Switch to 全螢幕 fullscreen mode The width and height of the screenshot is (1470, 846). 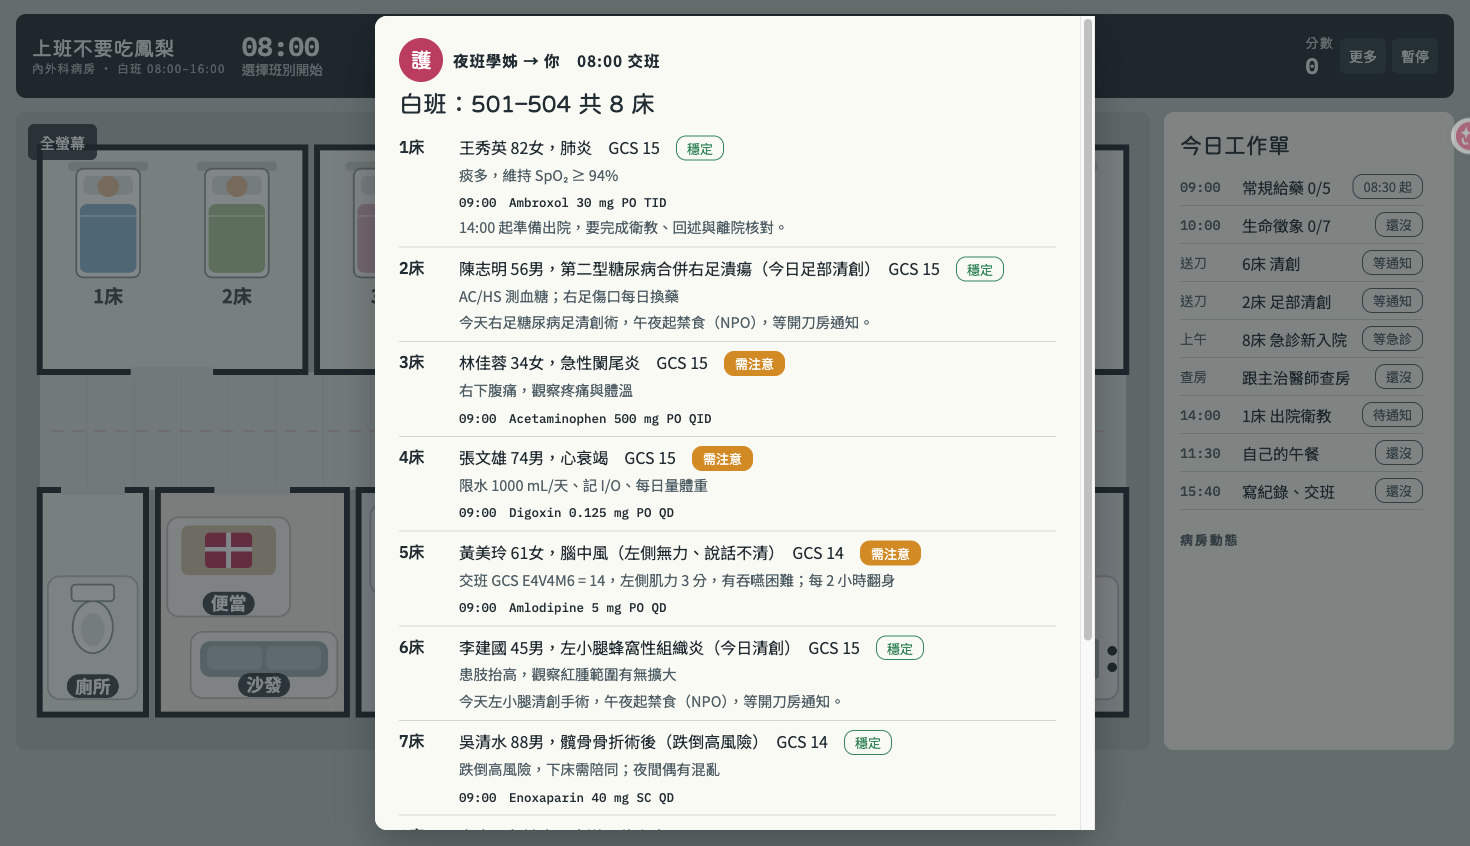(x=62, y=143)
